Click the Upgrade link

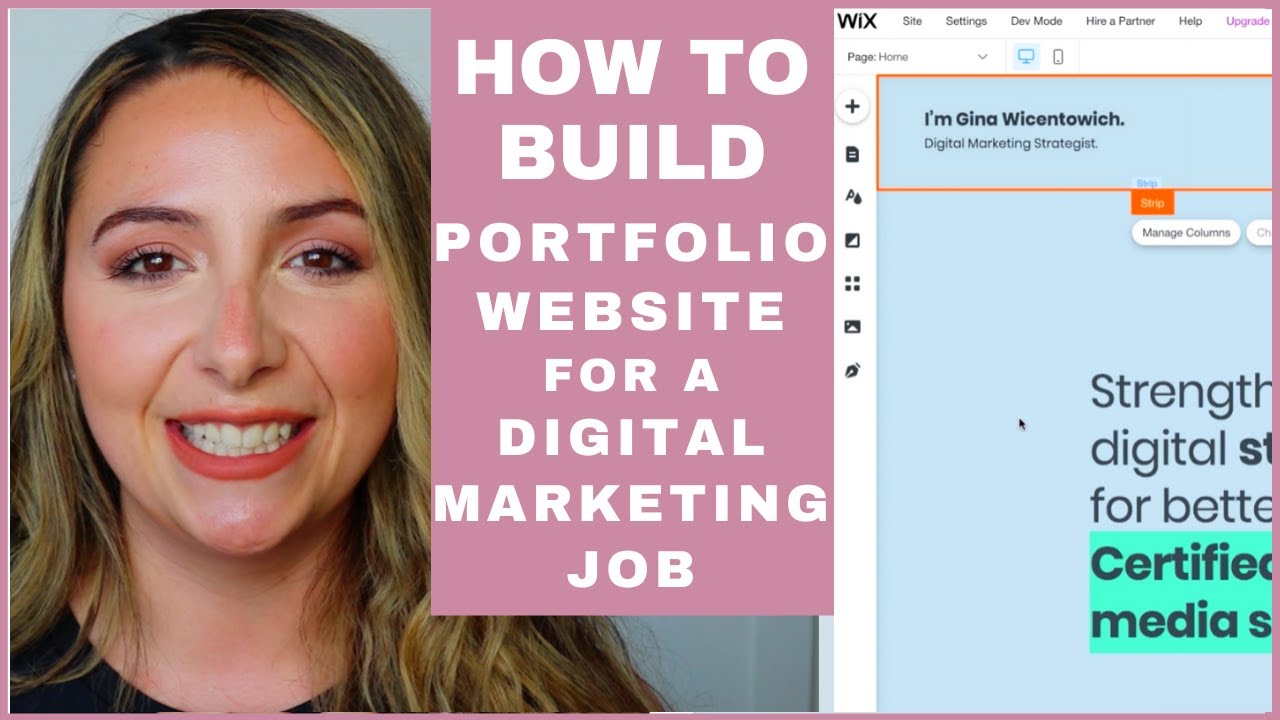pos(1247,21)
